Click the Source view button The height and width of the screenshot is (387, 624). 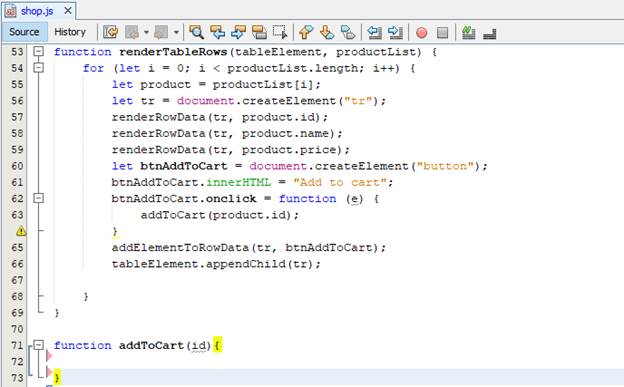pyautogui.click(x=24, y=32)
